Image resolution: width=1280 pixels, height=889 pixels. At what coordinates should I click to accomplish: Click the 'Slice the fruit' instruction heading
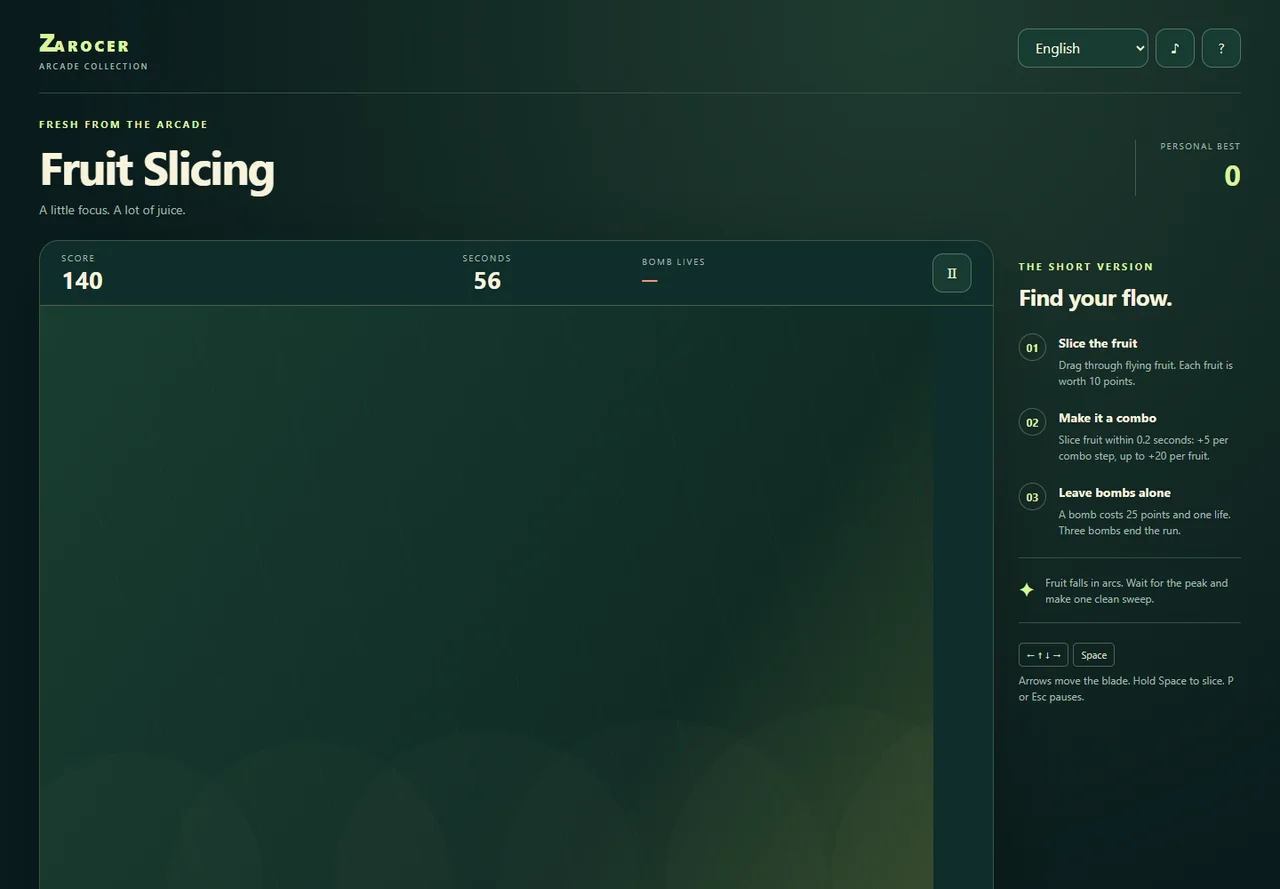pos(1098,343)
